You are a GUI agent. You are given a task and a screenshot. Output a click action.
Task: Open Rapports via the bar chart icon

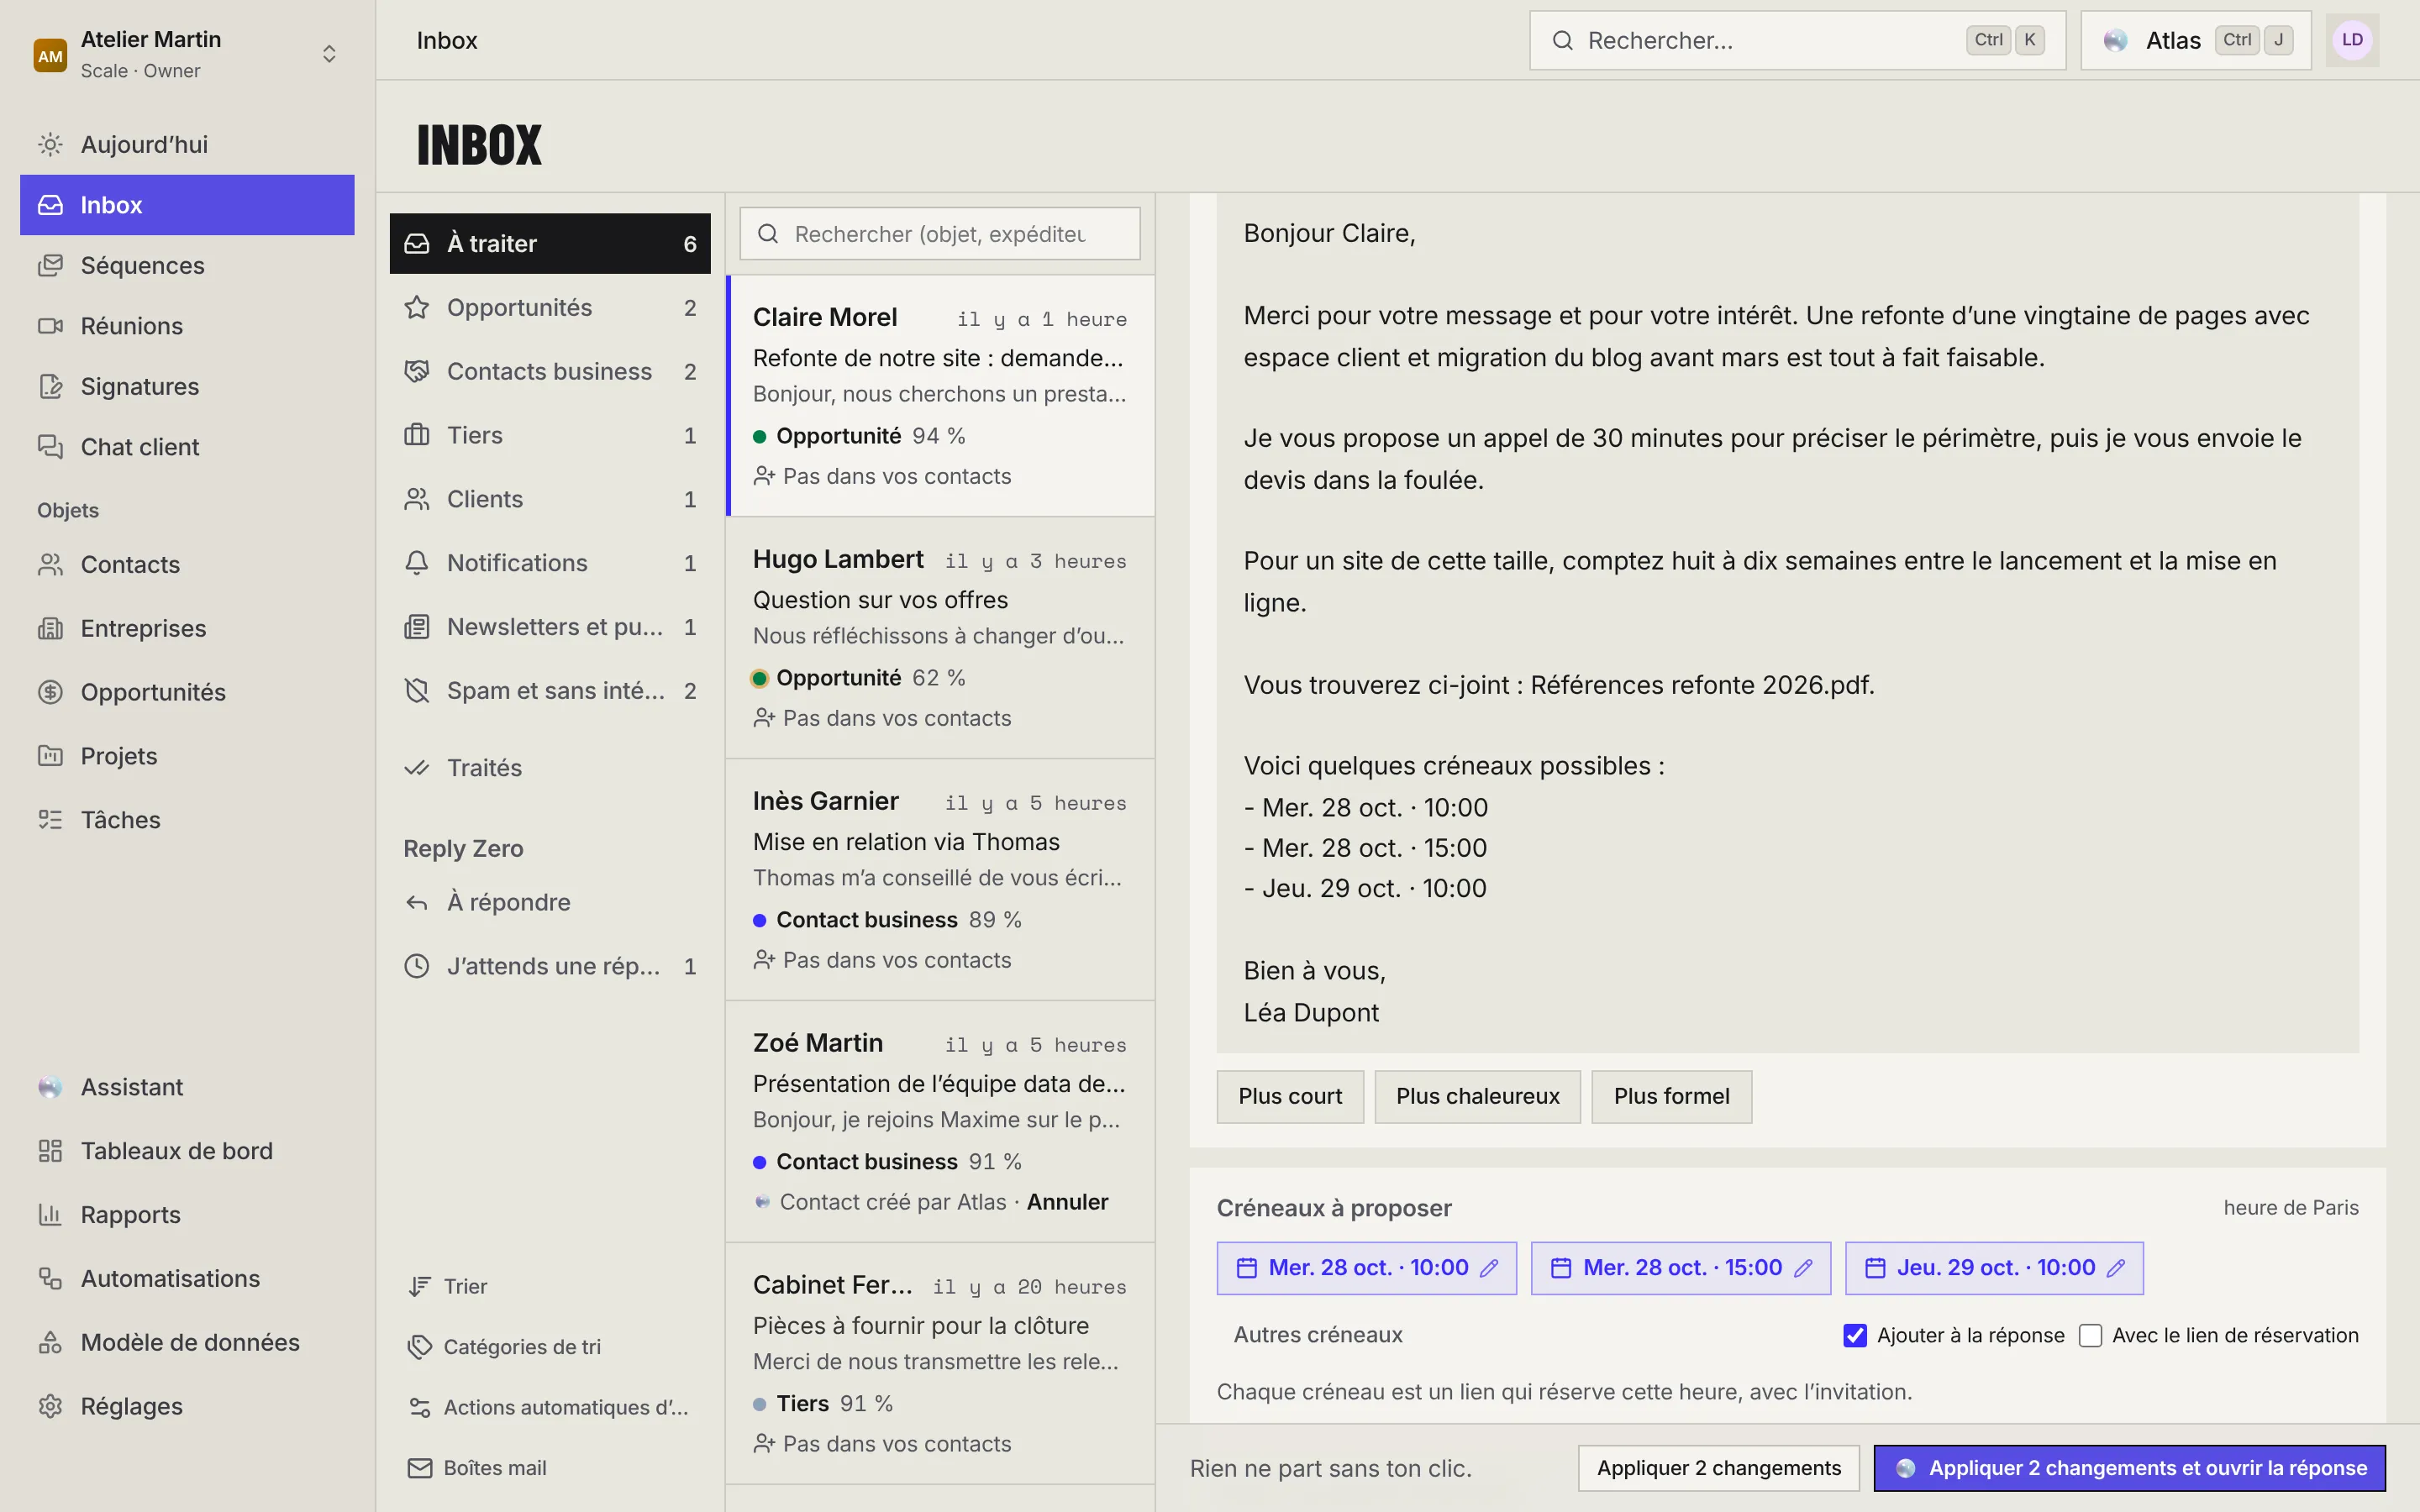tap(50, 1215)
